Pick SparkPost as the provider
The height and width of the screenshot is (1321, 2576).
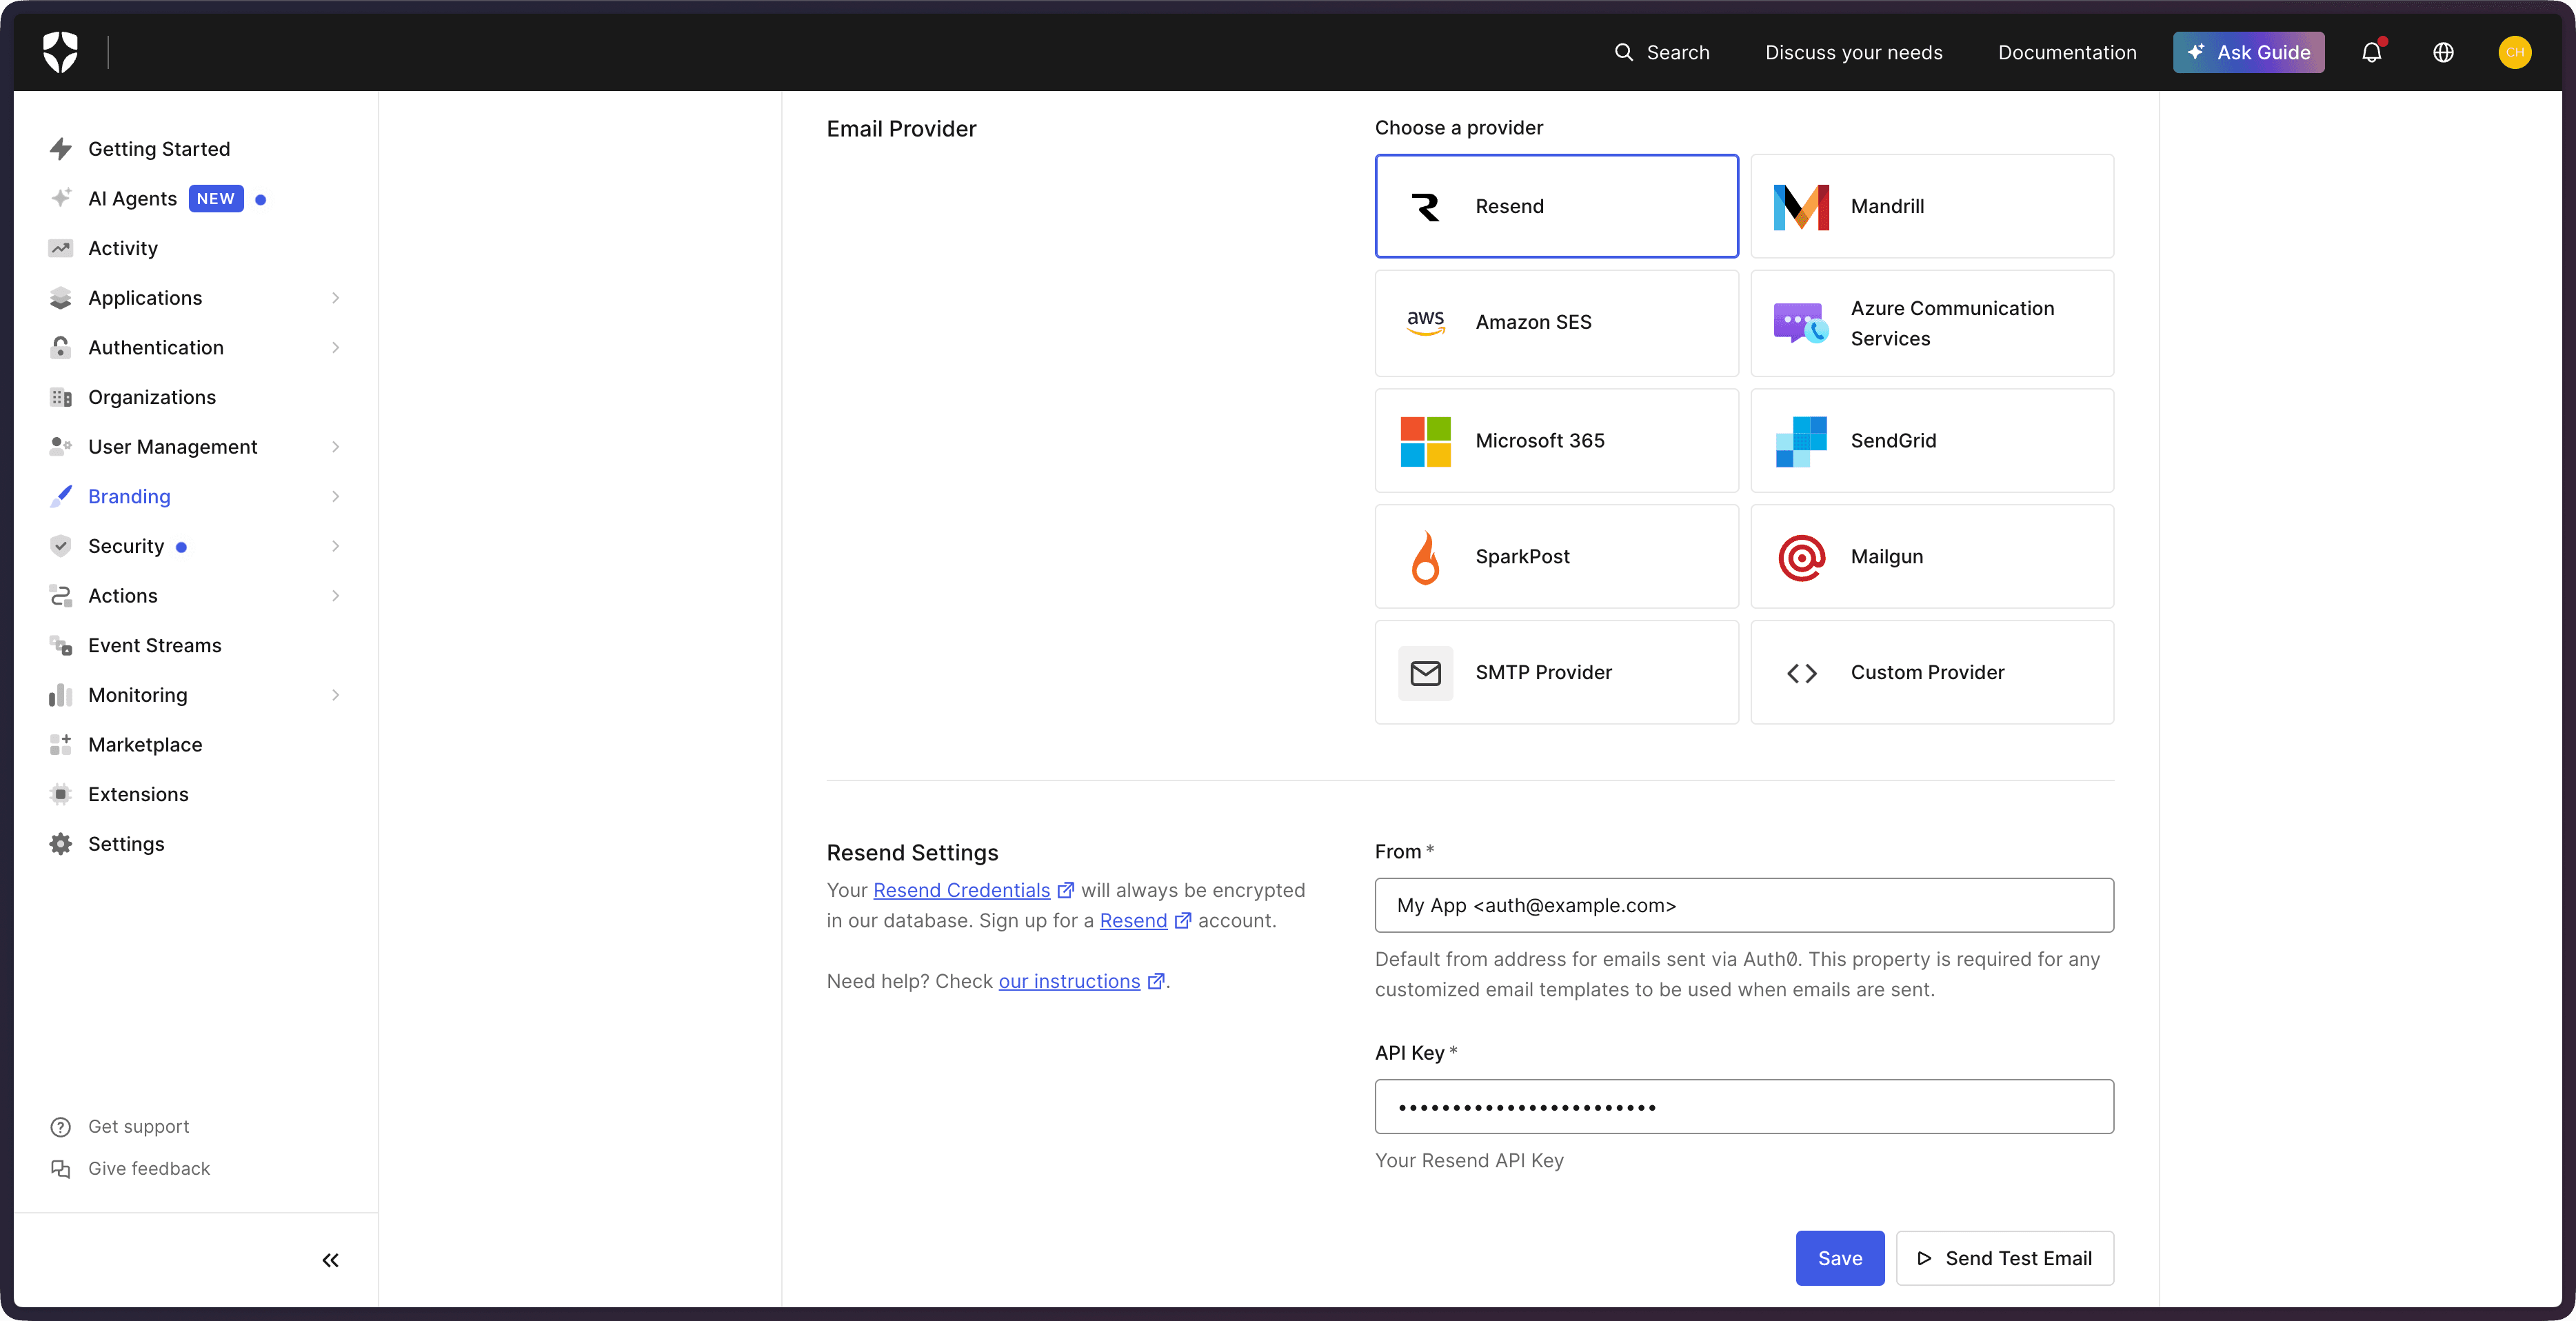point(1556,557)
